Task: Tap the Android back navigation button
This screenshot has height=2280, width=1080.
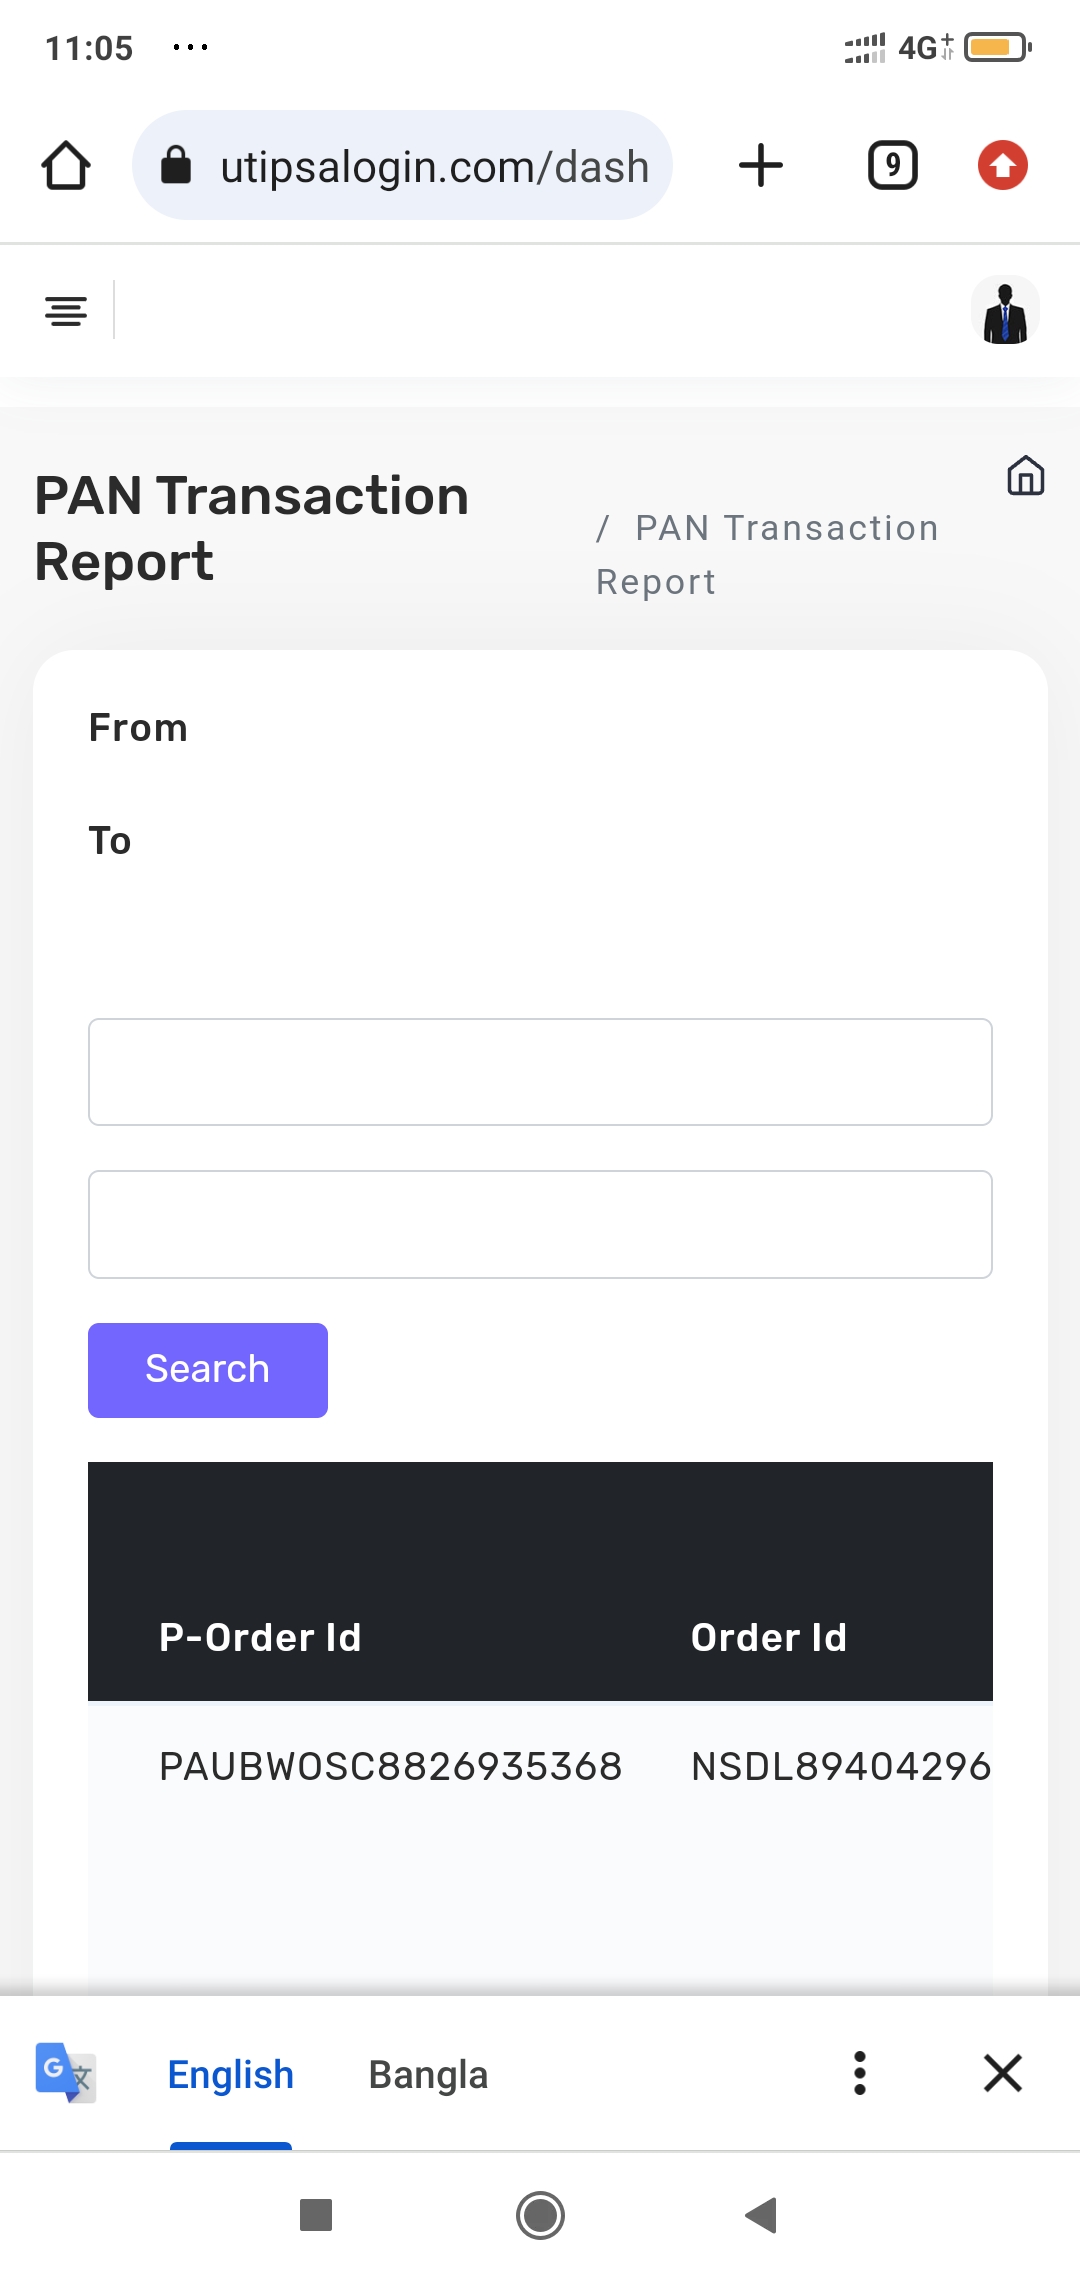Action: pos(762,2215)
